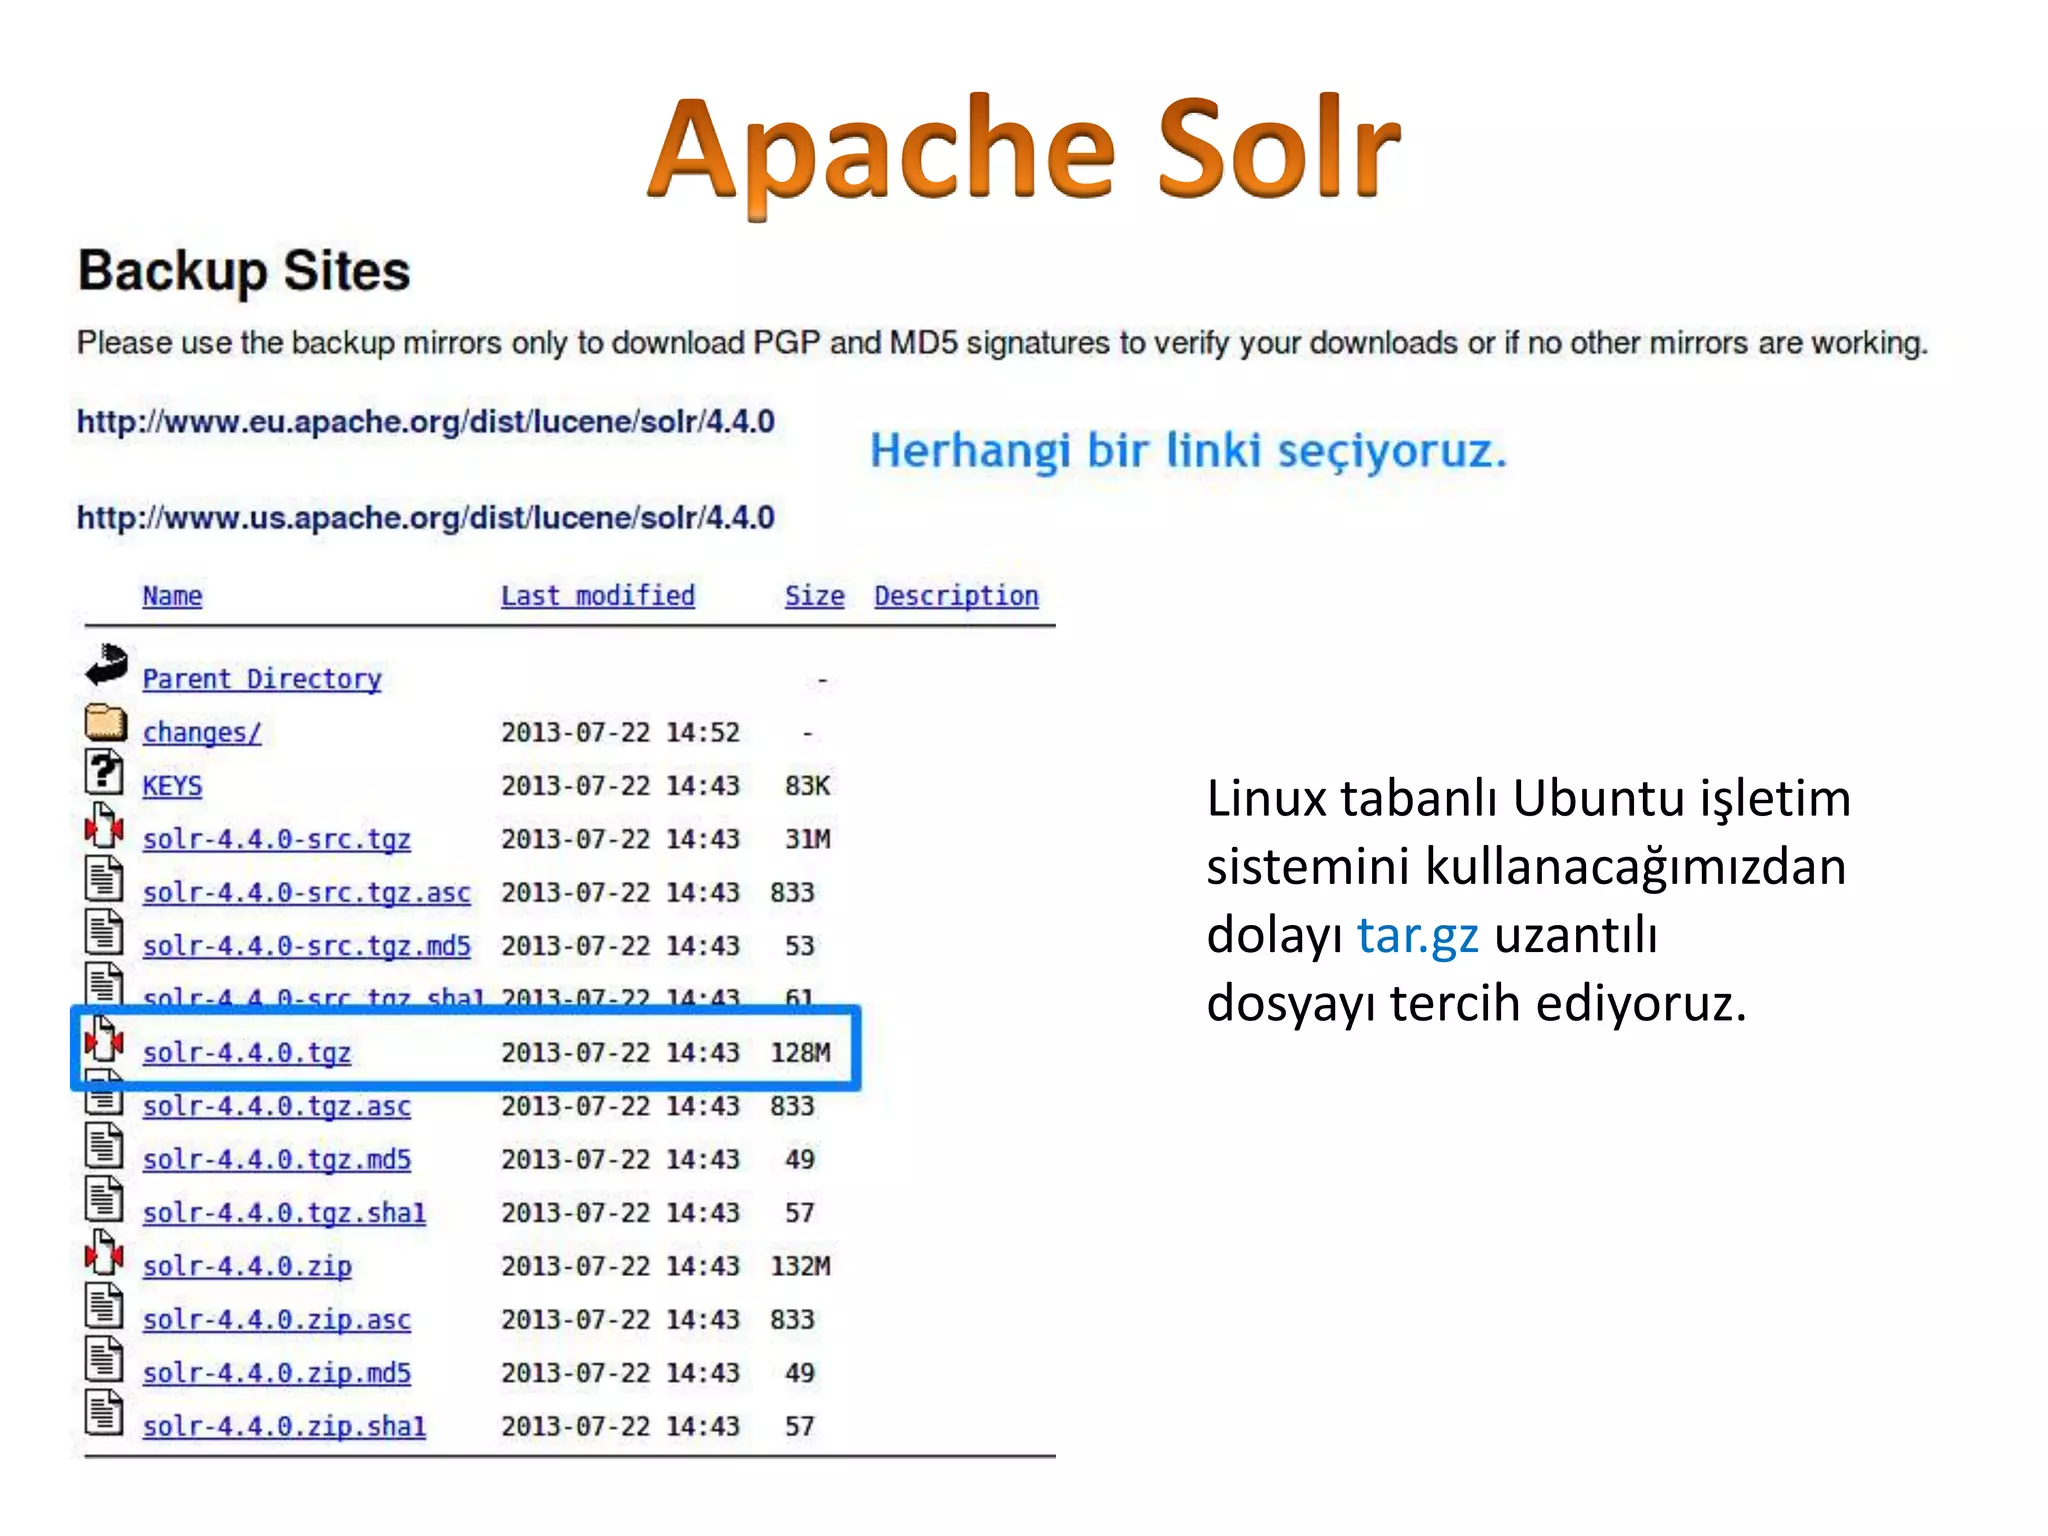Download the highlighted solr-4.4.0.tgz file
The height and width of the screenshot is (1536, 2048).
click(246, 1053)
